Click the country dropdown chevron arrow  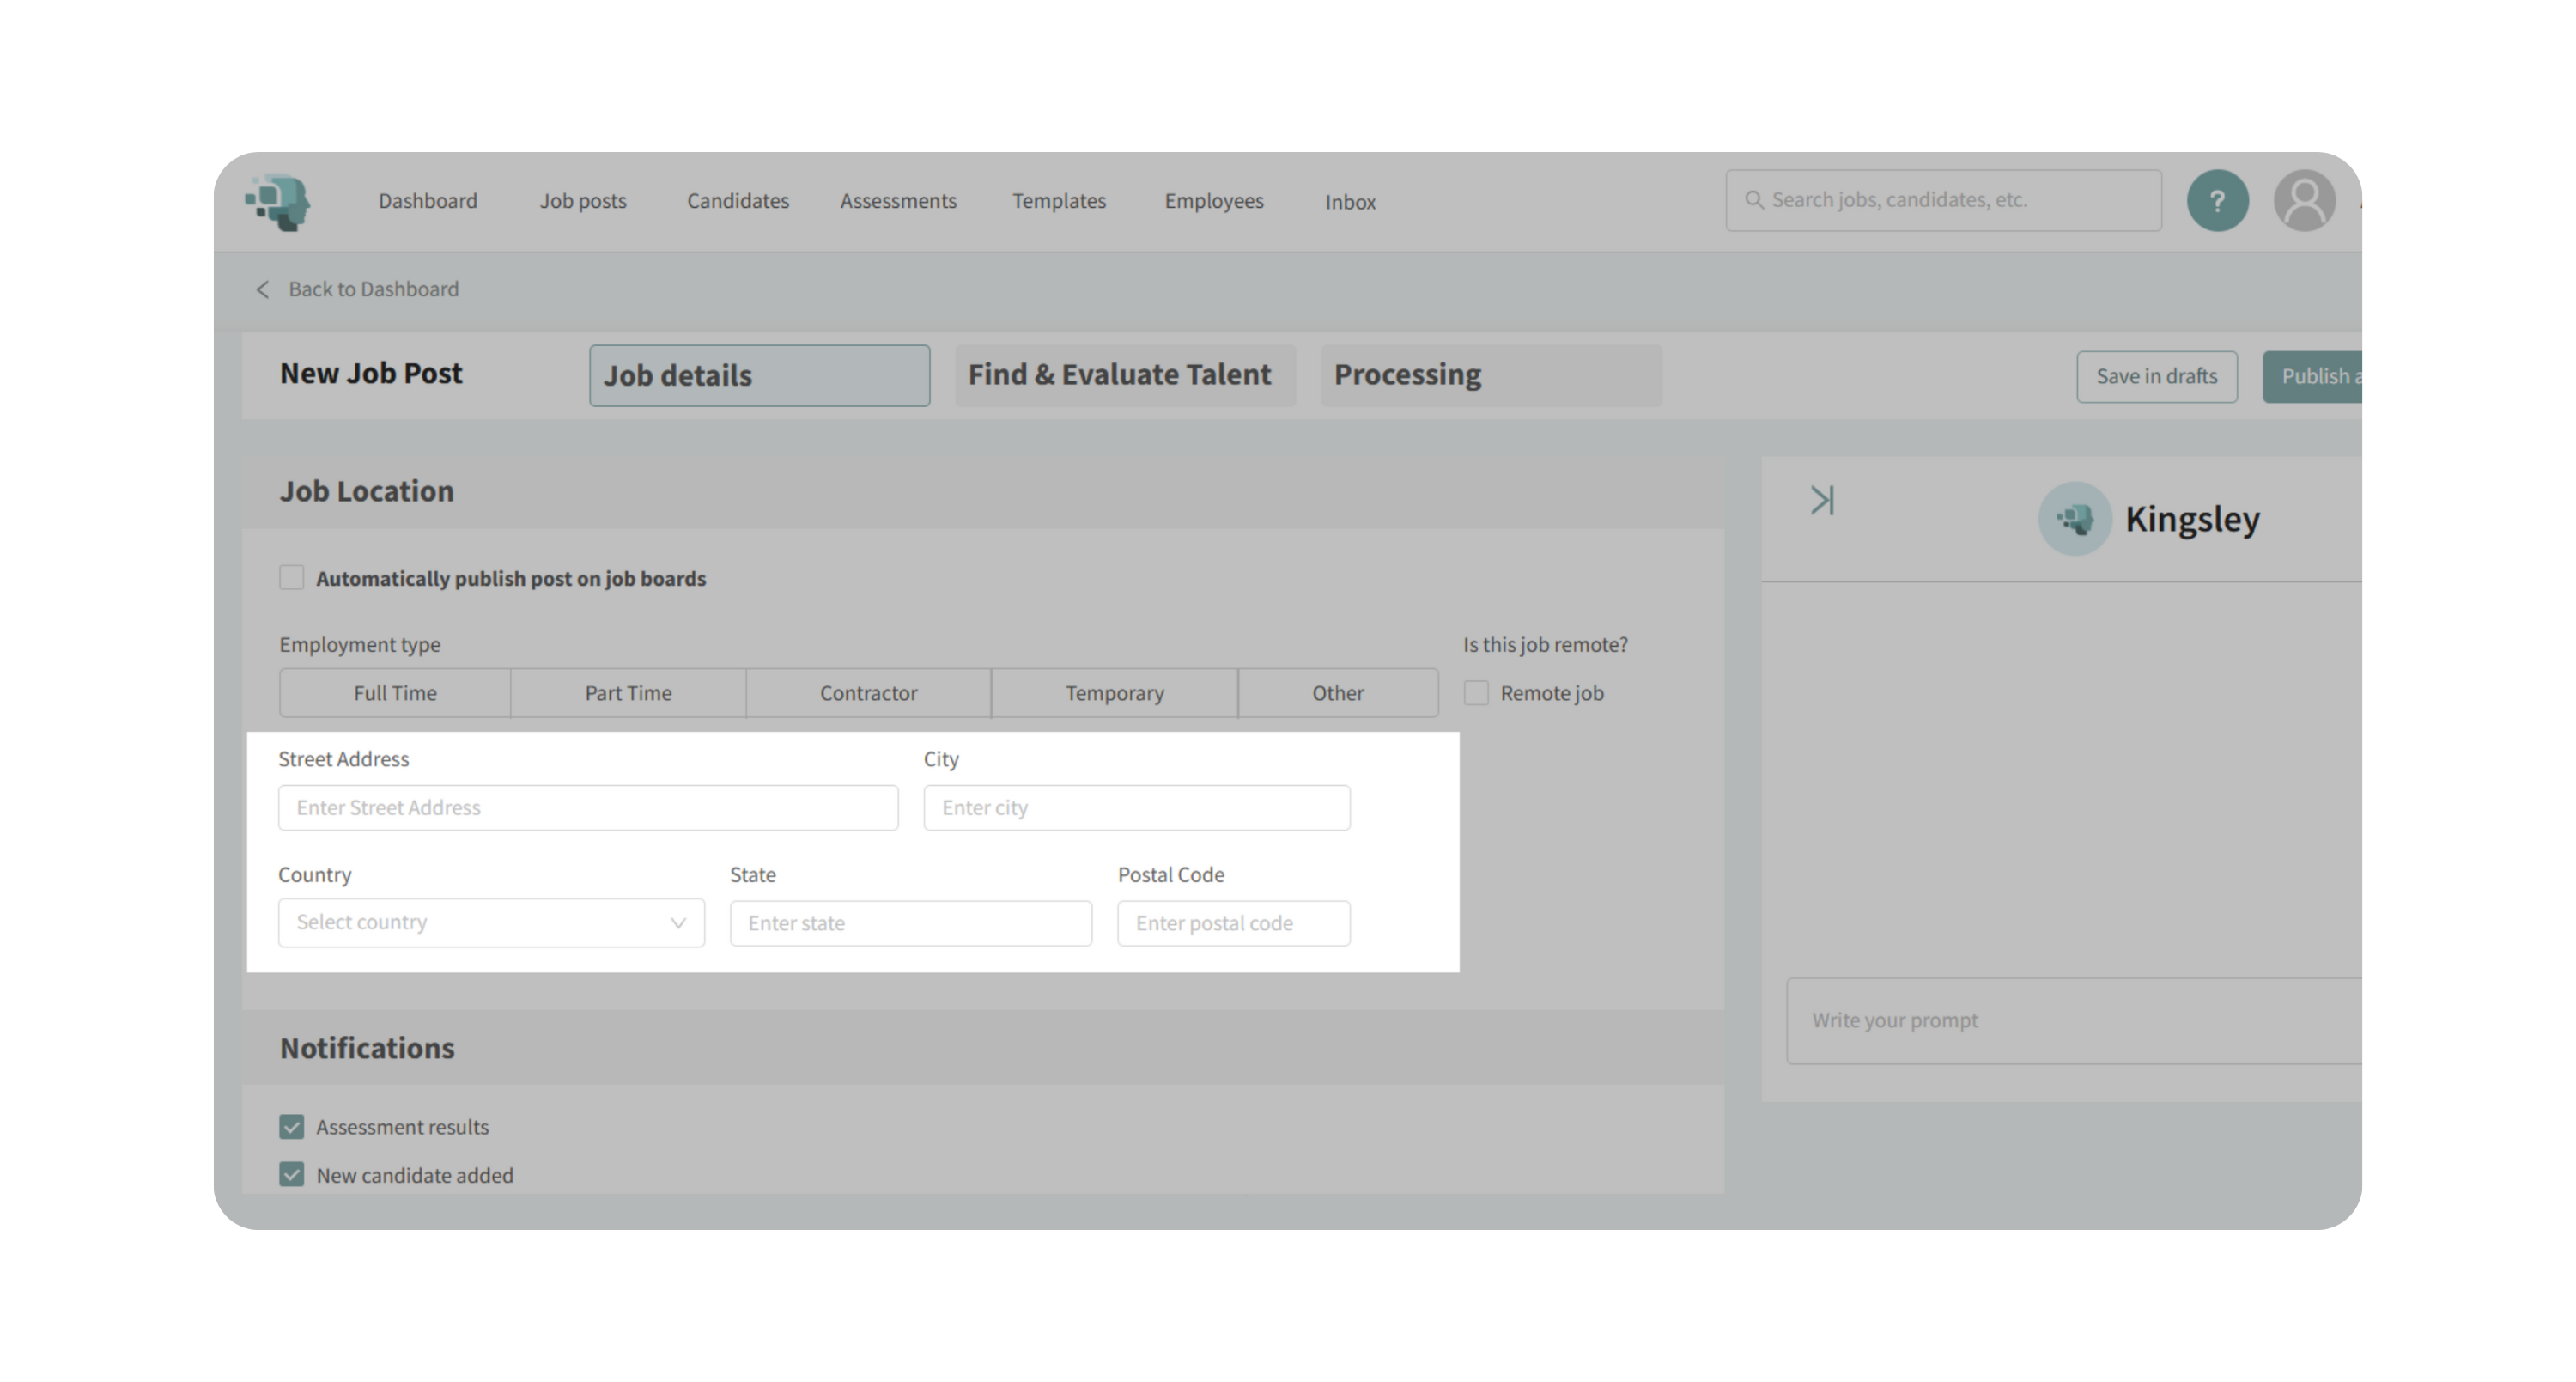(x=678, y=923)
